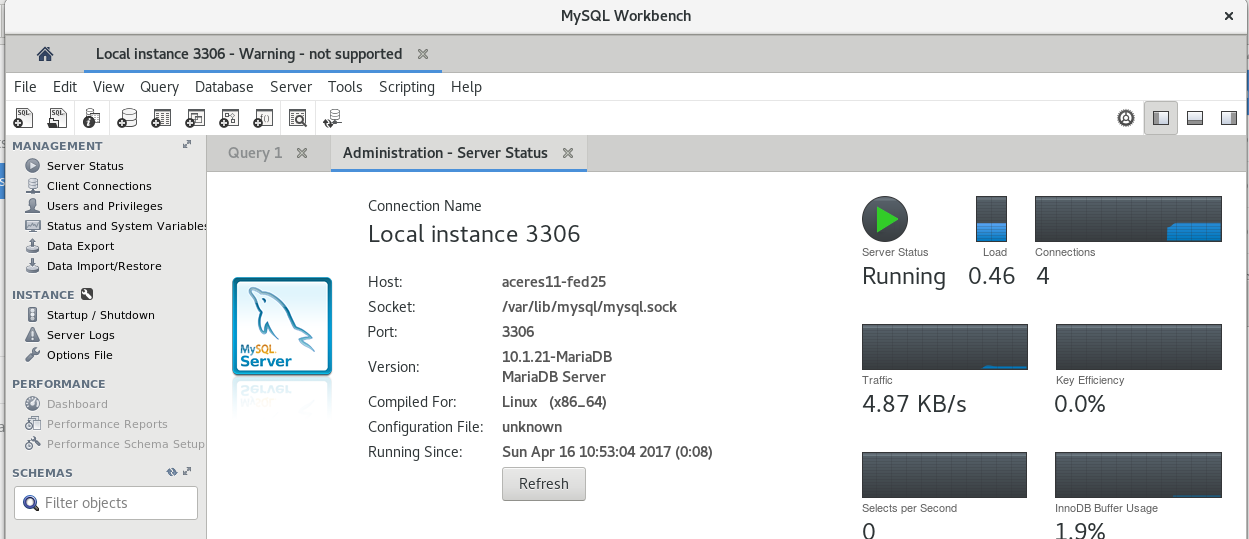
Task: Open Options File
Action: [x=79, y=355]
